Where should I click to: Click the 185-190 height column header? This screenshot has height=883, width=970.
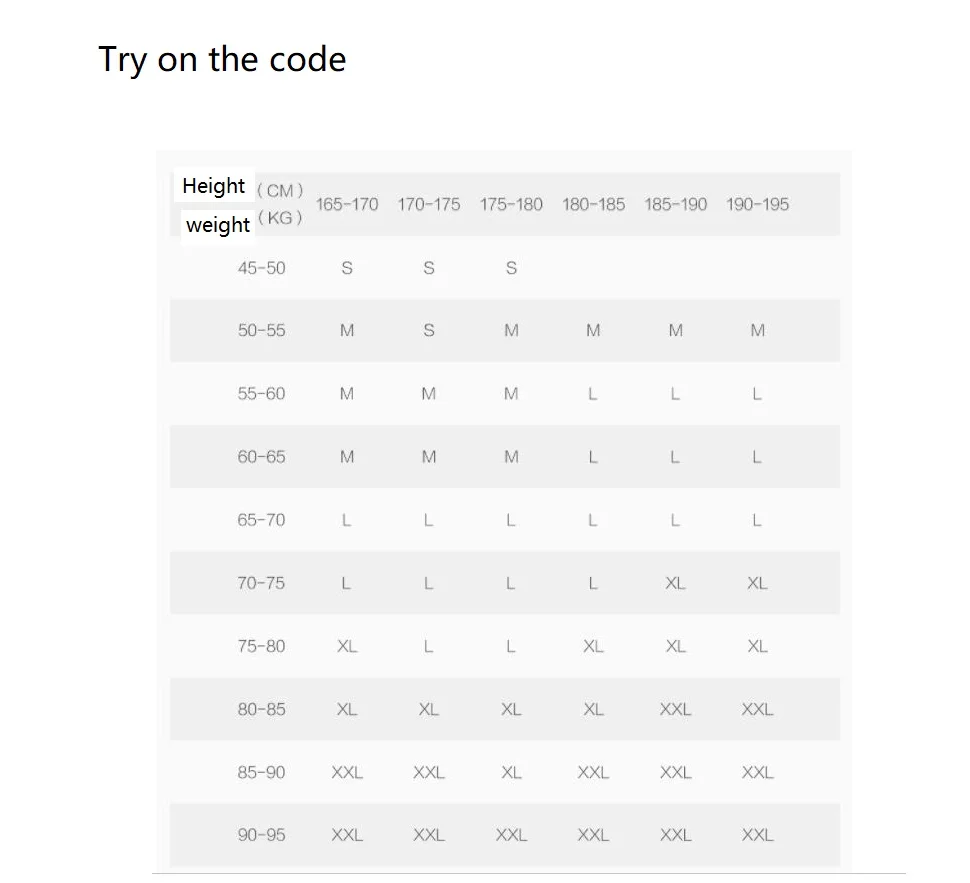tap(676, 204)
